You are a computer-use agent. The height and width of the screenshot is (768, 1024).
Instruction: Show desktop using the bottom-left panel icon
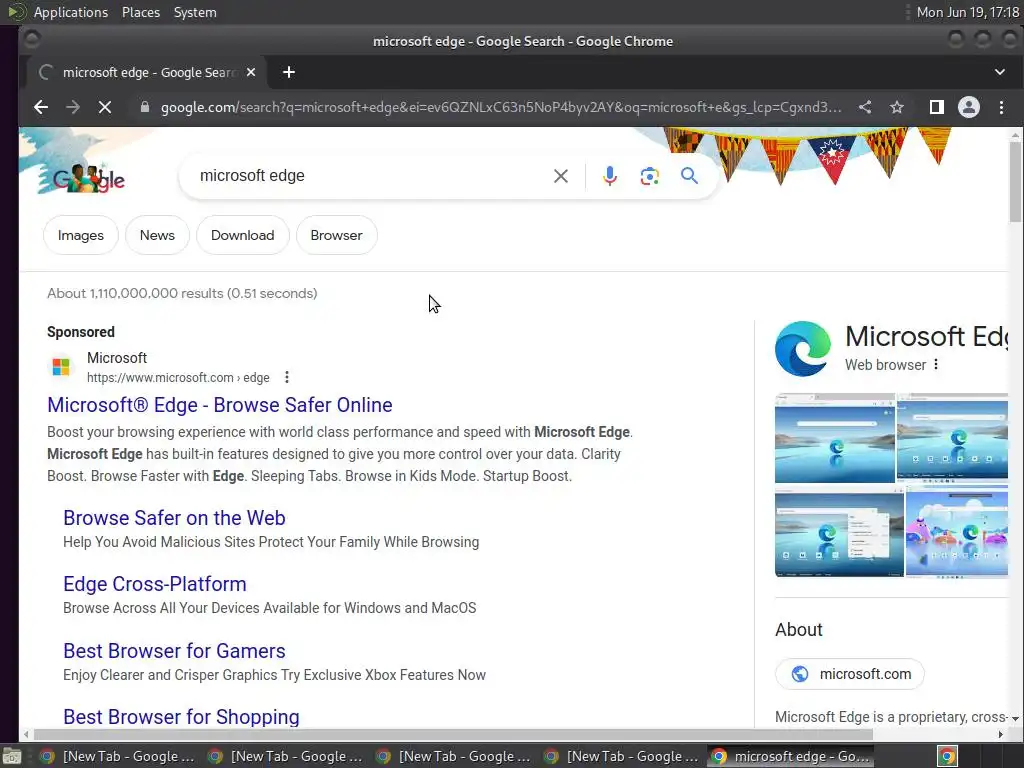[x=12, y=756]
